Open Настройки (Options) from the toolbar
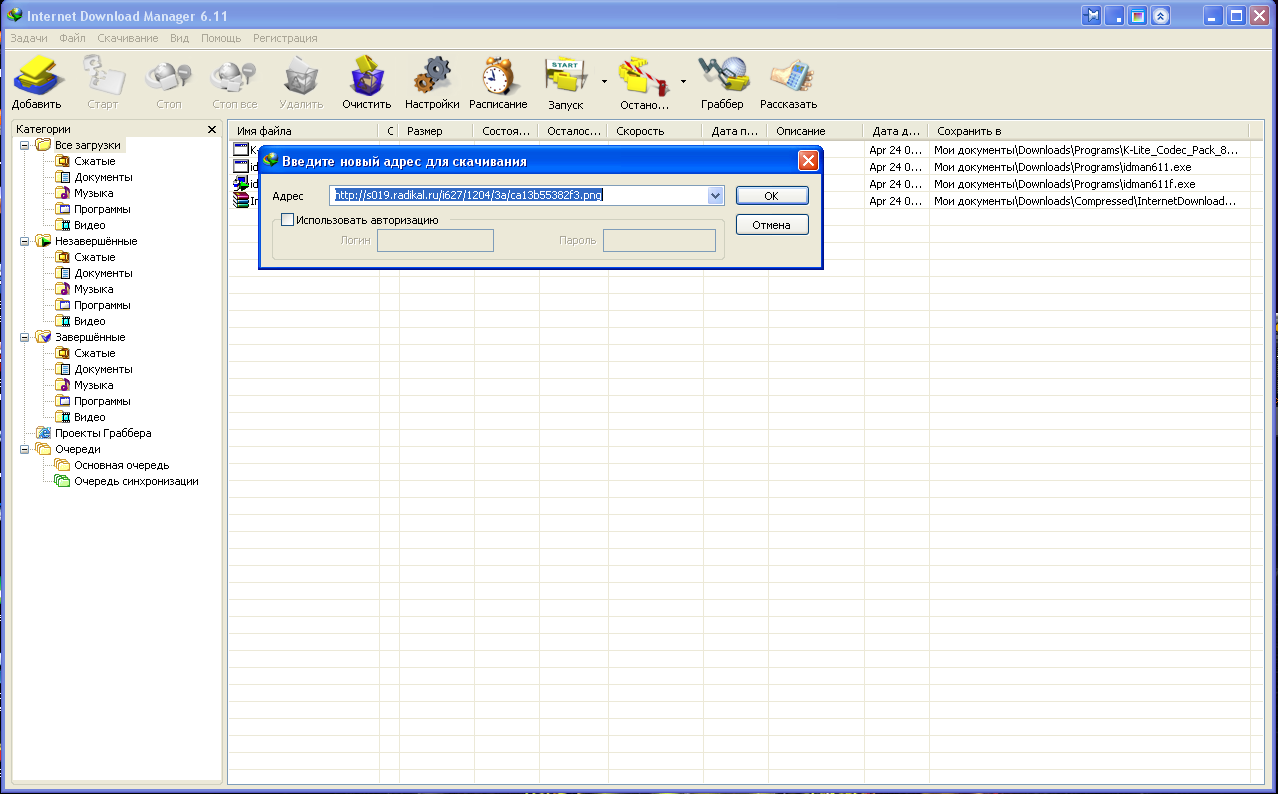1278x794 pixels. pyautogui.click(x=432, y=76)
